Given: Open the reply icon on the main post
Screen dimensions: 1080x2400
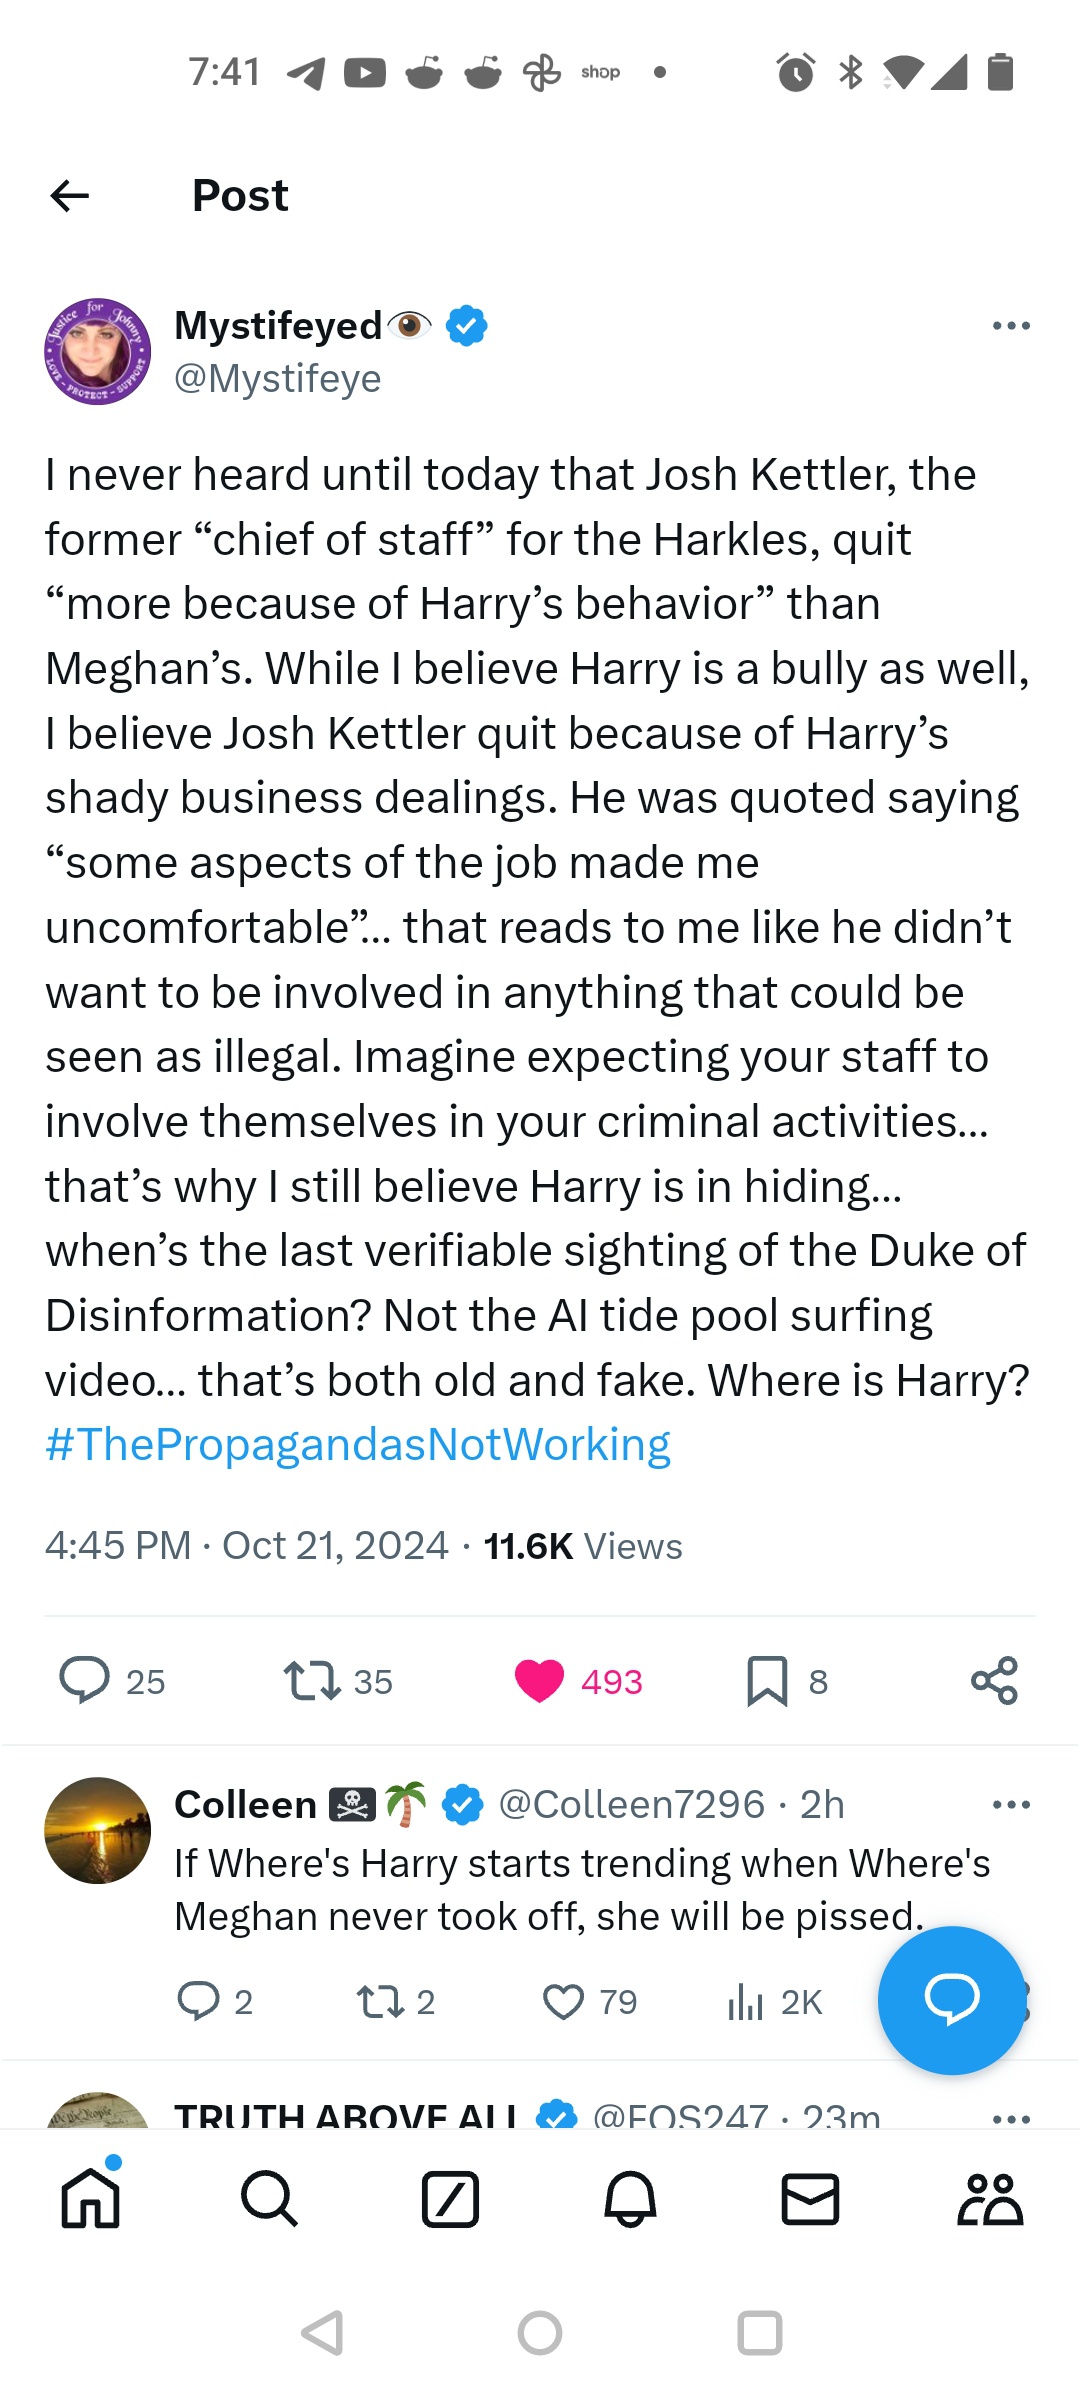Looking at the screenshot, I should [85, 1680].
